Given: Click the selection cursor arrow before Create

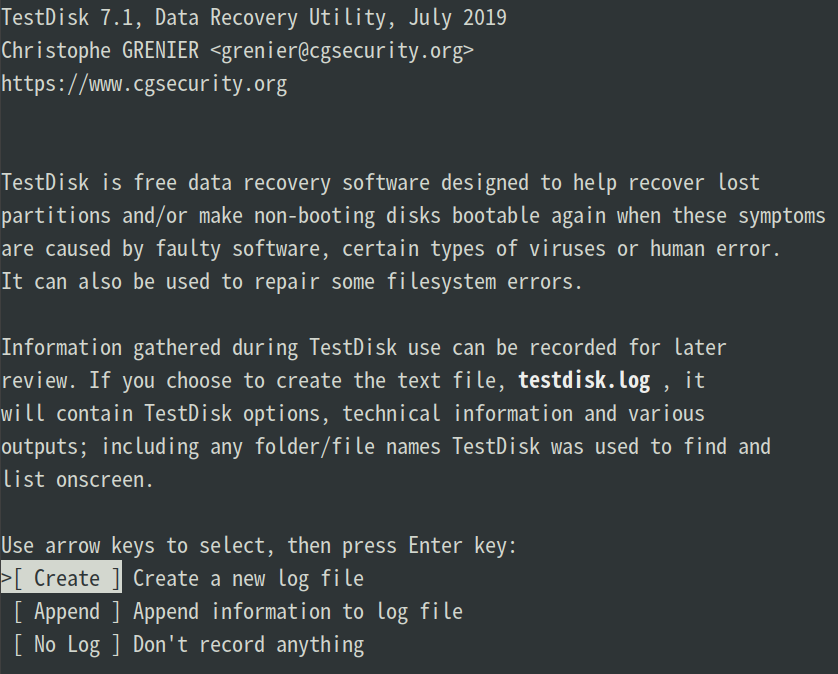Looking at the screenshot, I should coord(6,578).
